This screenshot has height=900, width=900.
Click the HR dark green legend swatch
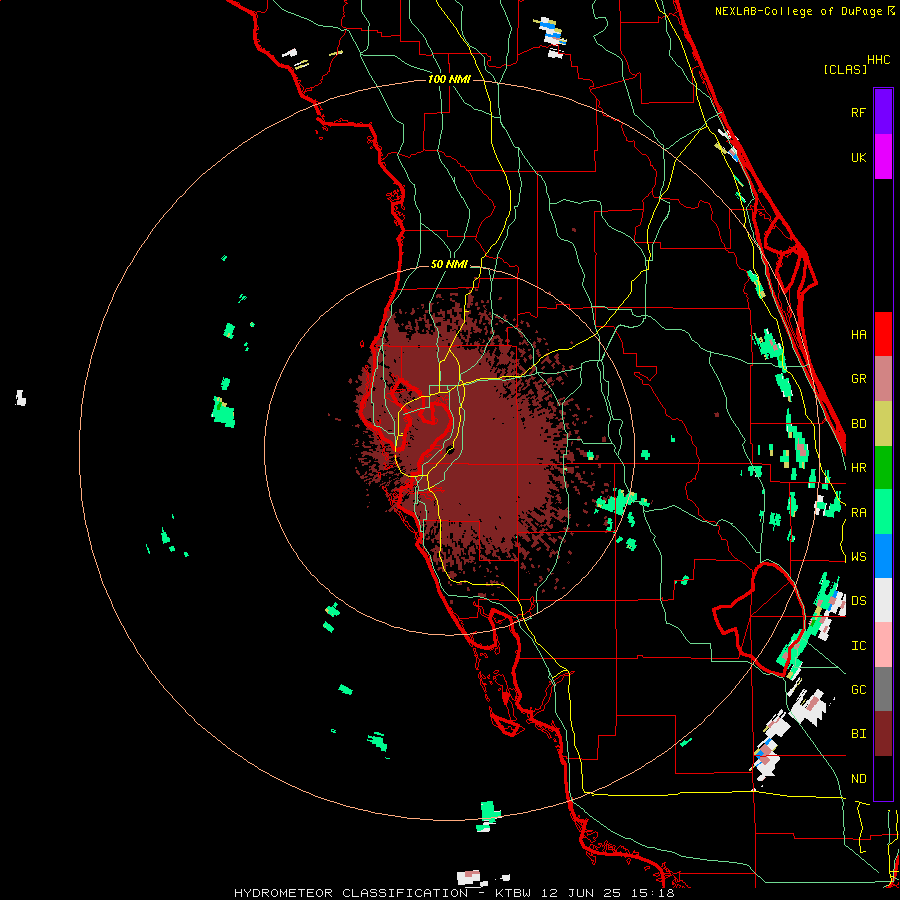883,468
